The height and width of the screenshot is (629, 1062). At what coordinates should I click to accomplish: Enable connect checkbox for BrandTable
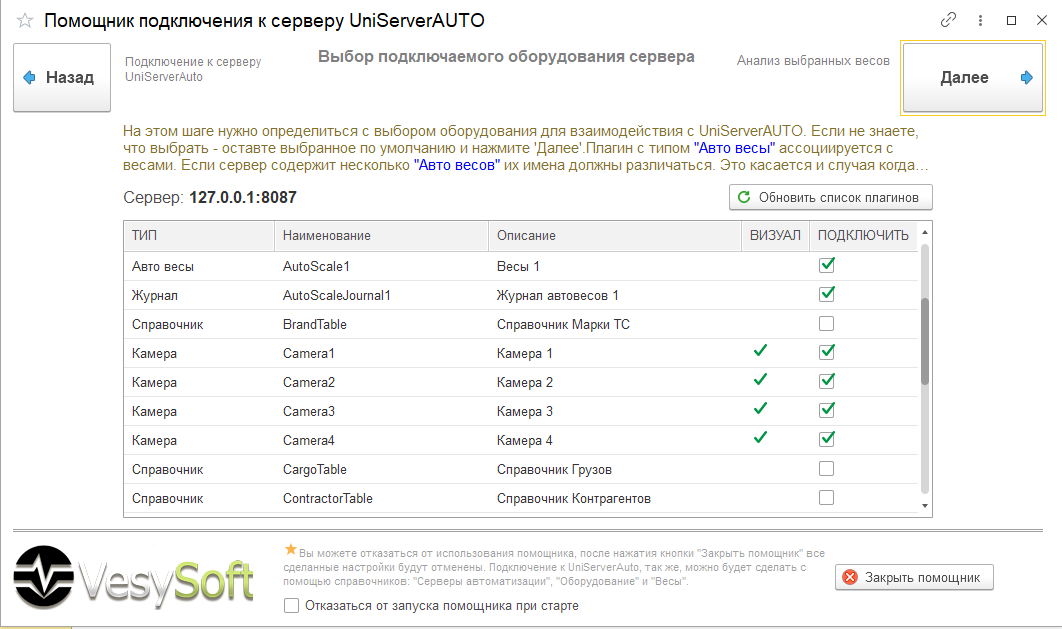pyautogui.click(x=826, y=324)
